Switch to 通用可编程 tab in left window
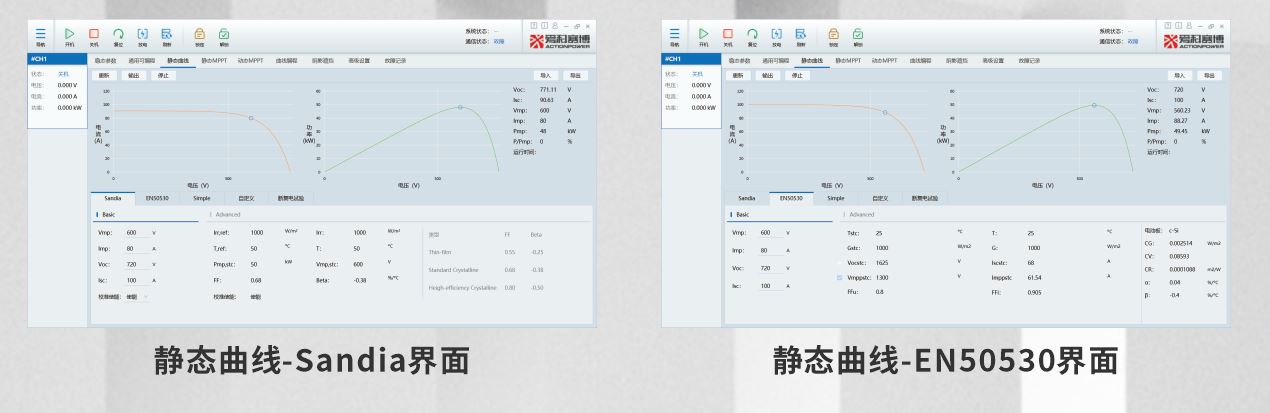The width and height of the screenshot is (1270, 413). (x=143, y=61)
